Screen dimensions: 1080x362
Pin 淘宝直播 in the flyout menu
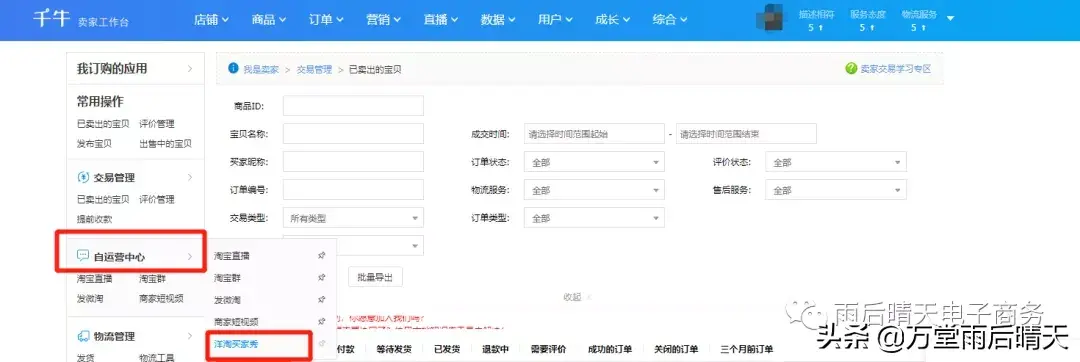coord(322,255)
